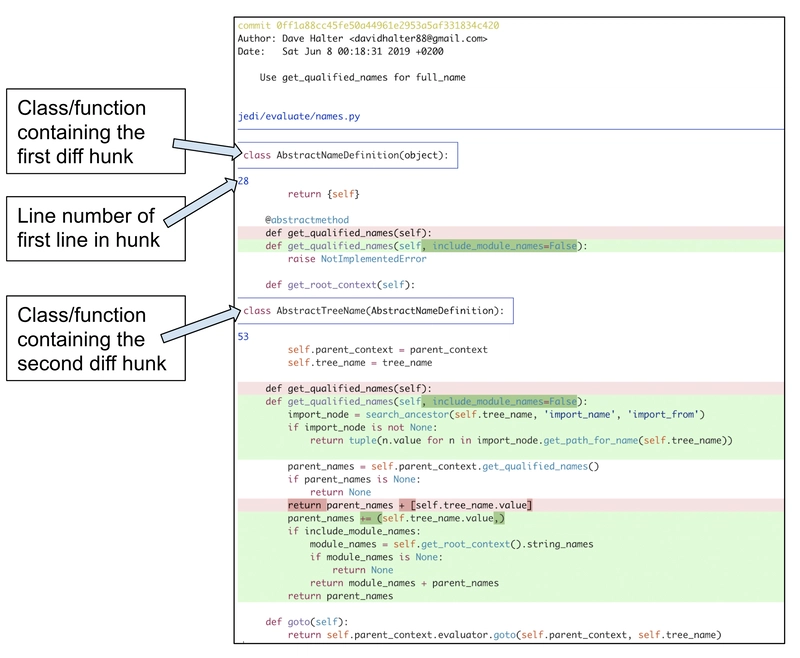Click the "raise NotImplementedError" line
Image resolution: width=800 pixels, height=658 pixels.
(356, 259)
